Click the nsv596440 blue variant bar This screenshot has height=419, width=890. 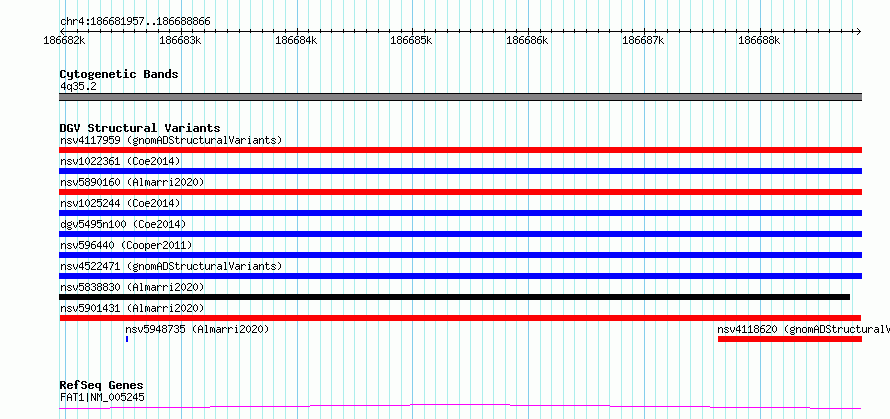[x=460, y=255]
